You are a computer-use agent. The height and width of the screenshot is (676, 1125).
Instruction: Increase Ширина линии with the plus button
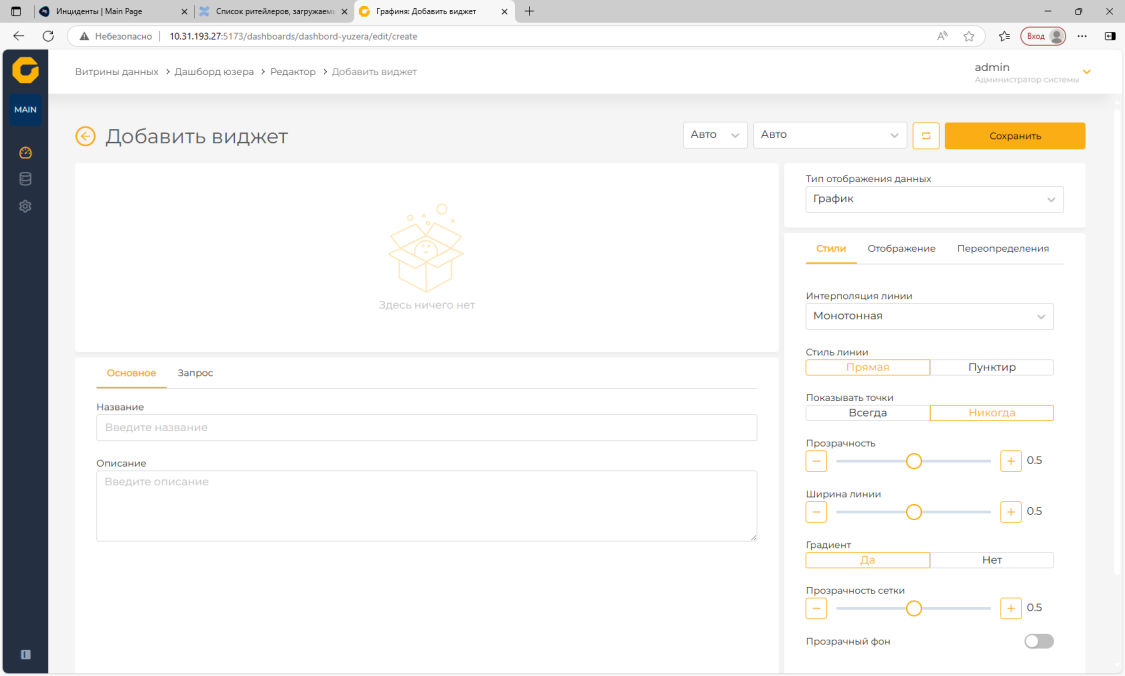point(1010,512)
